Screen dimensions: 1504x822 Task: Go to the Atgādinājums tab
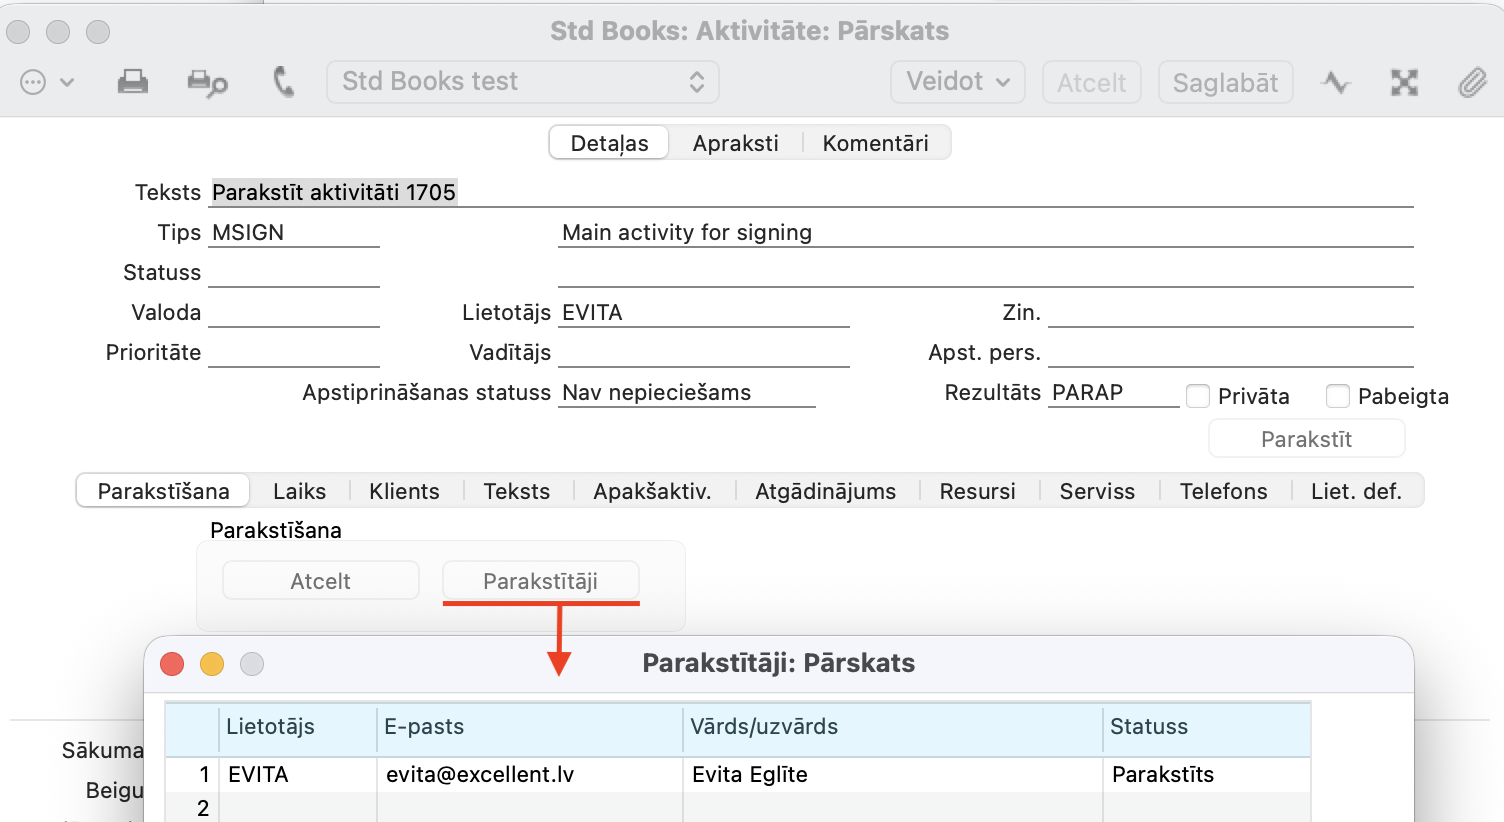click(825, 491)
